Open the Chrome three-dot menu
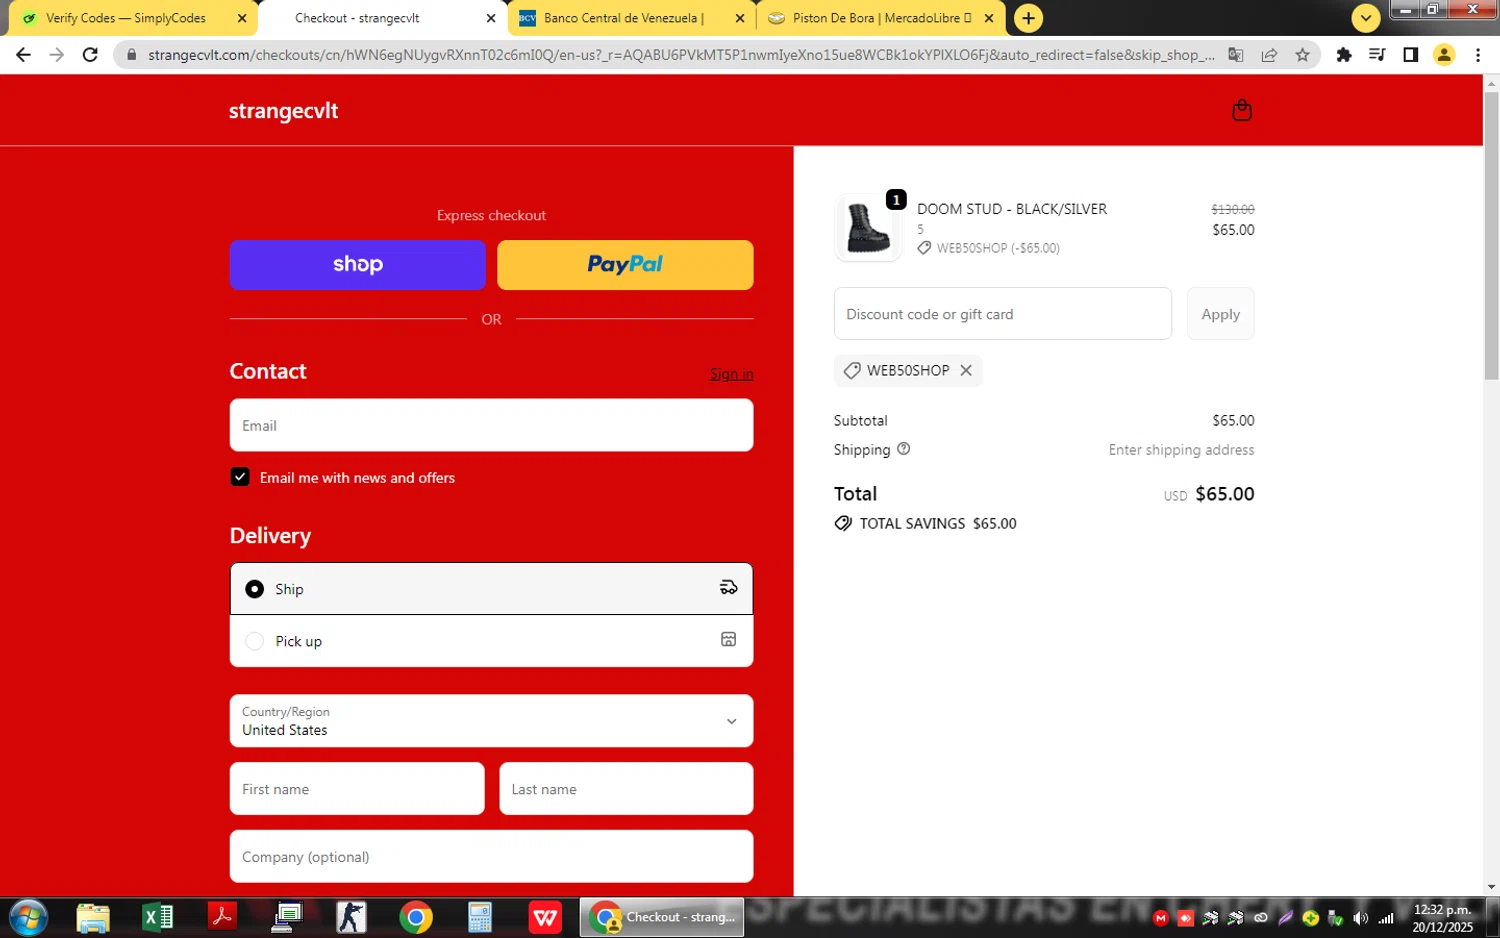The image size is (1500, 938). click(x=1478, y=55)
